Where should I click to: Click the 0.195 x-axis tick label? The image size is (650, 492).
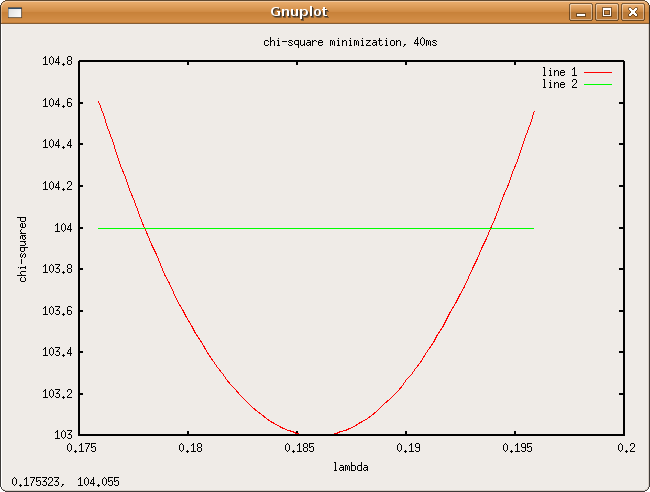tap(517, 448)
